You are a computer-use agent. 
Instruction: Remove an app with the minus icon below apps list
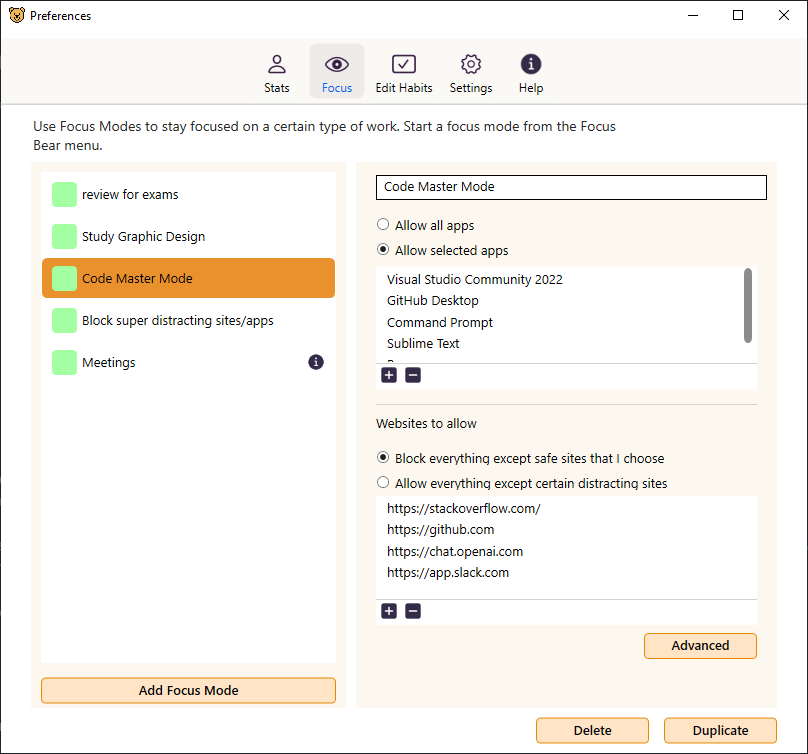point(413,375)
